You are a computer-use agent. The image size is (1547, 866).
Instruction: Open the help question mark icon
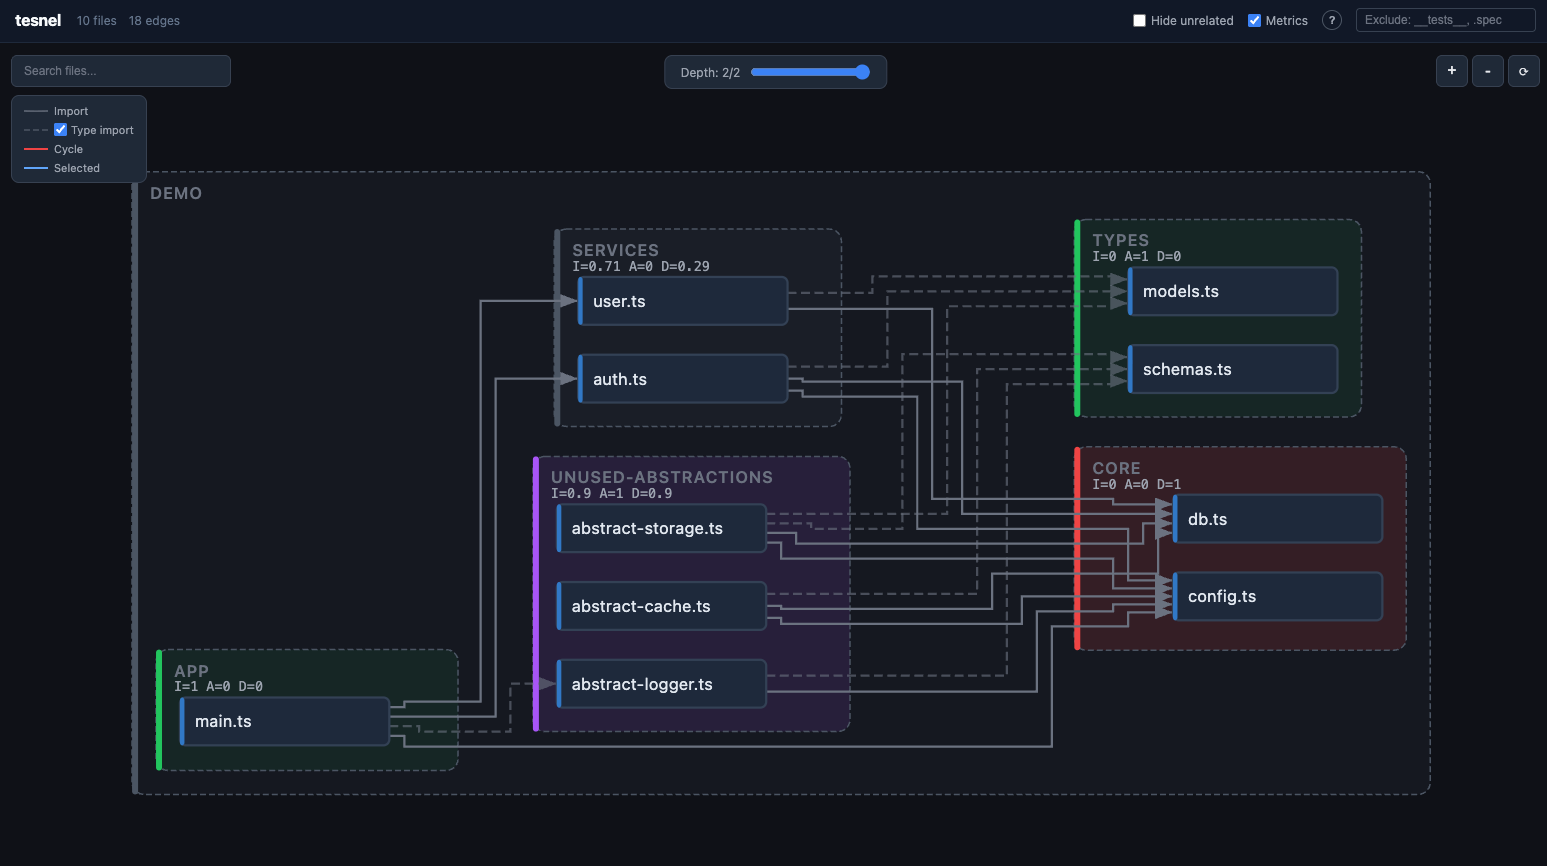pyautogui.click(x=1332, y=20)
